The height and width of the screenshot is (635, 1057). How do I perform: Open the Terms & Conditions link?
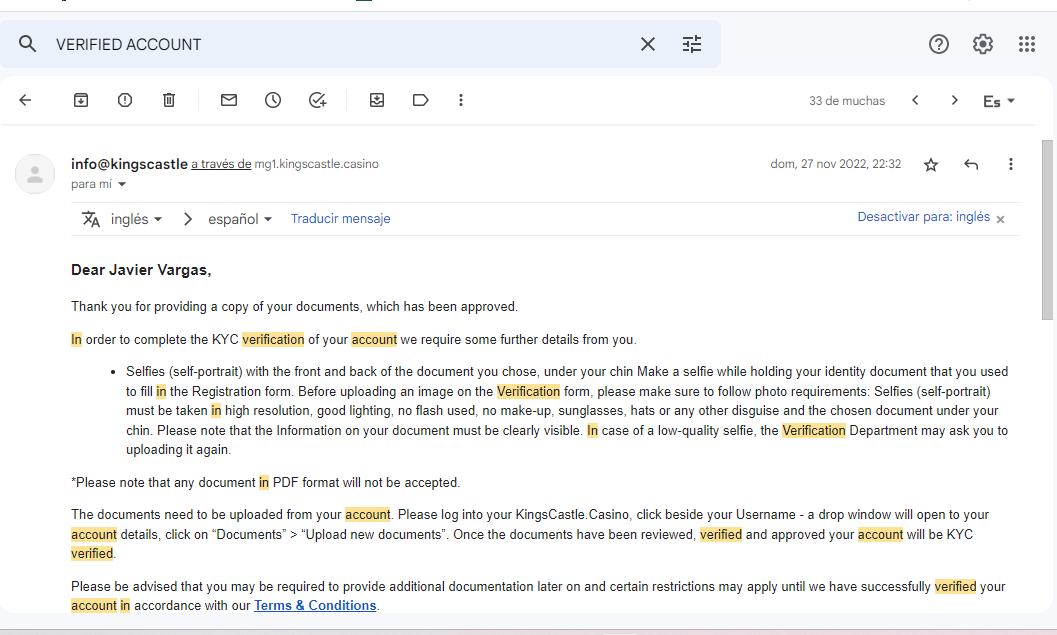tap(315, 605)
